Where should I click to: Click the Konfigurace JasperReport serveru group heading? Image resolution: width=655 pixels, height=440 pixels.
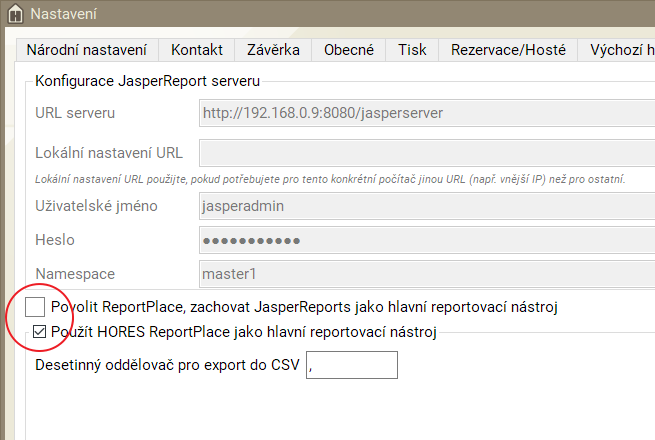tap(148, 80)
